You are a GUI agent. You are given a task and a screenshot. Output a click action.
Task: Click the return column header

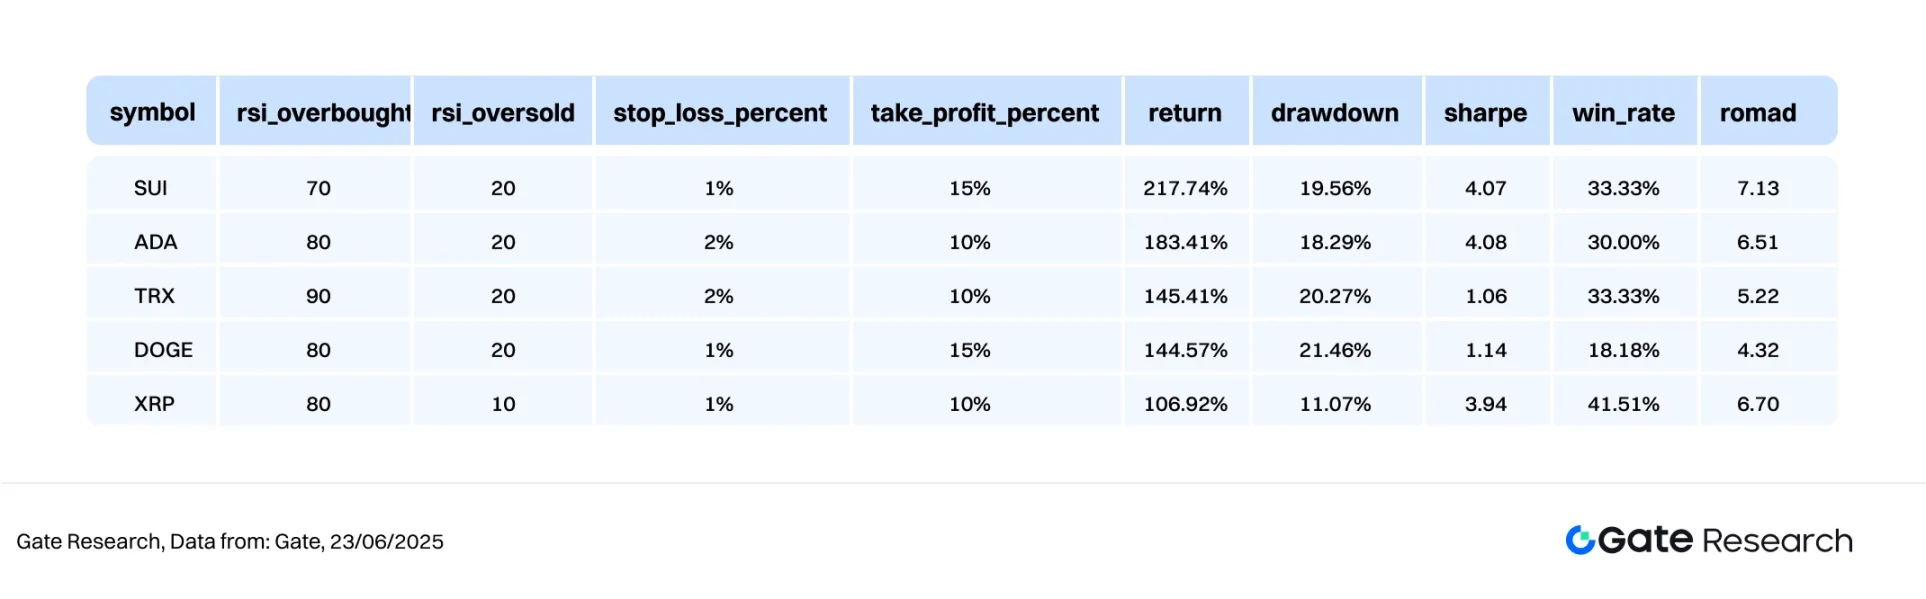1186,112
